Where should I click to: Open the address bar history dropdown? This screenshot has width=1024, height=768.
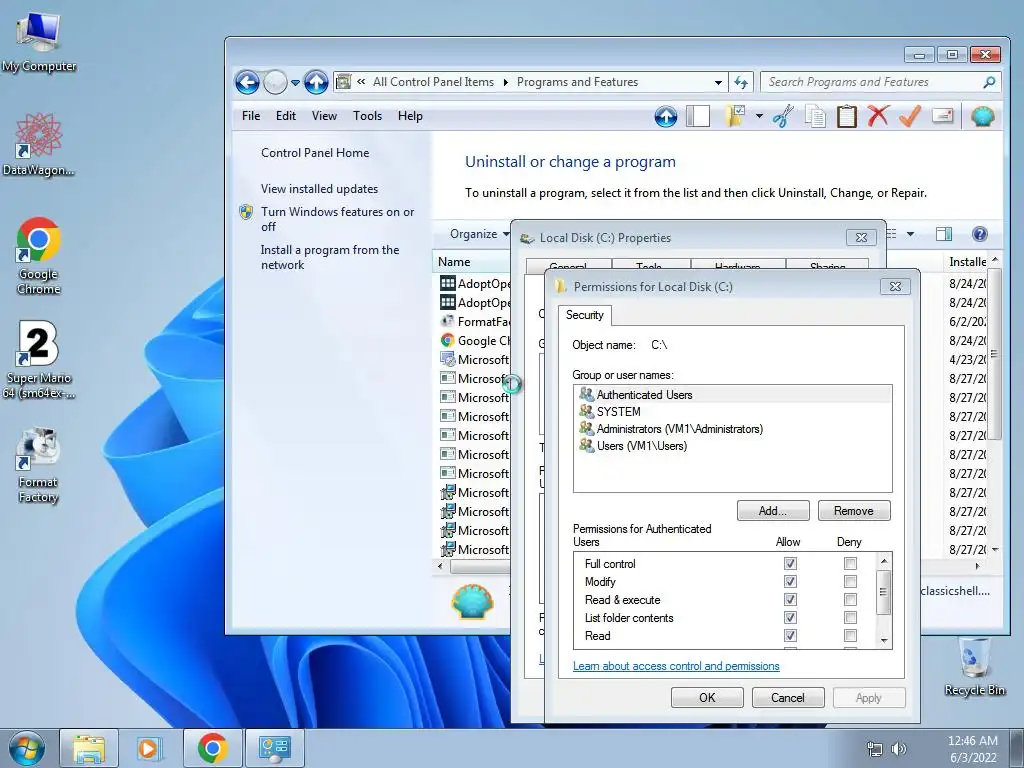(718, 83)
